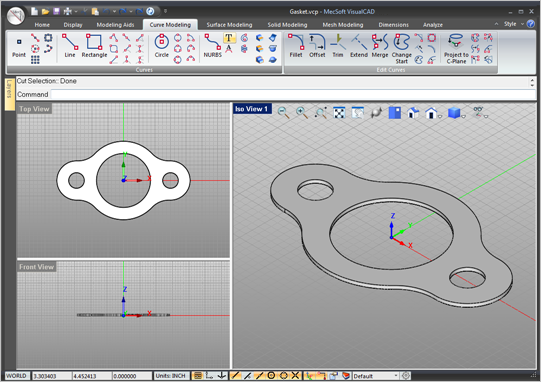Choose the Rectangle drawing tool

point(94,45)
